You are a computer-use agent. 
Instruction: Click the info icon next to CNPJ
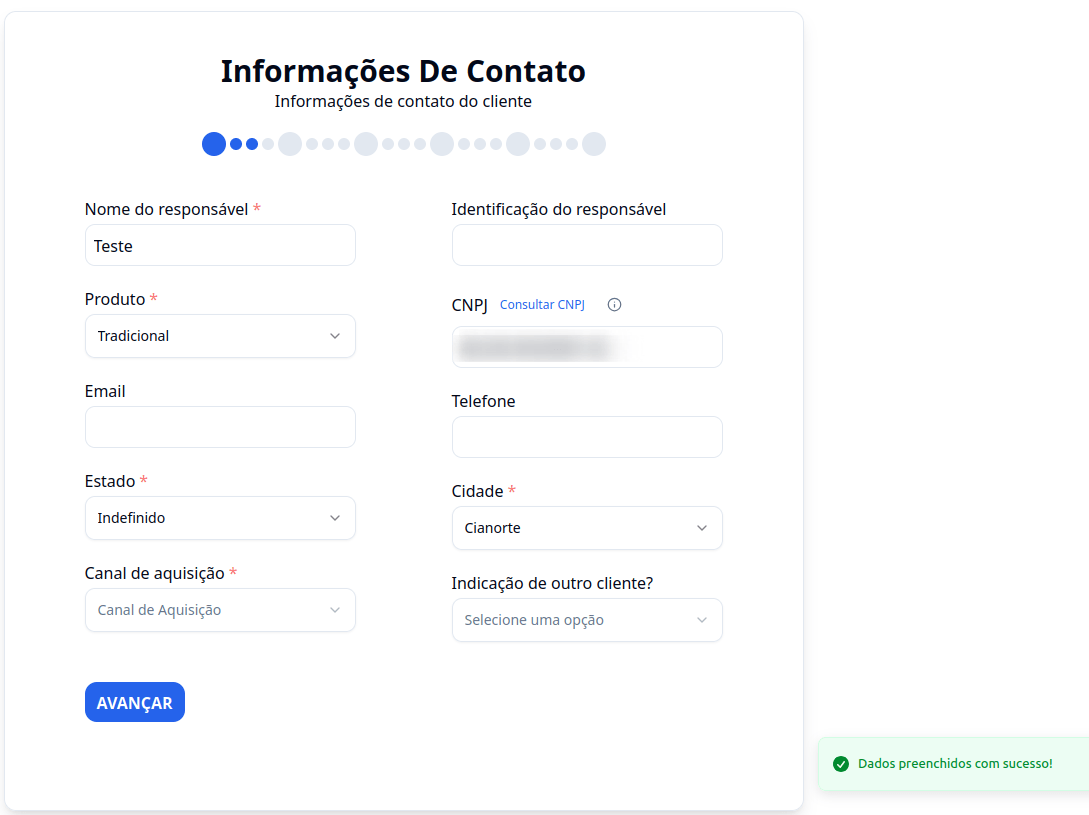[x=614, y=304]
